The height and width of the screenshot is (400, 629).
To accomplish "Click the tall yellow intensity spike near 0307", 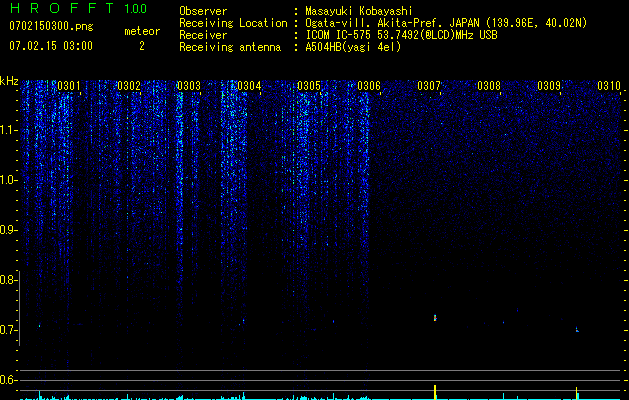I will 435,392.
